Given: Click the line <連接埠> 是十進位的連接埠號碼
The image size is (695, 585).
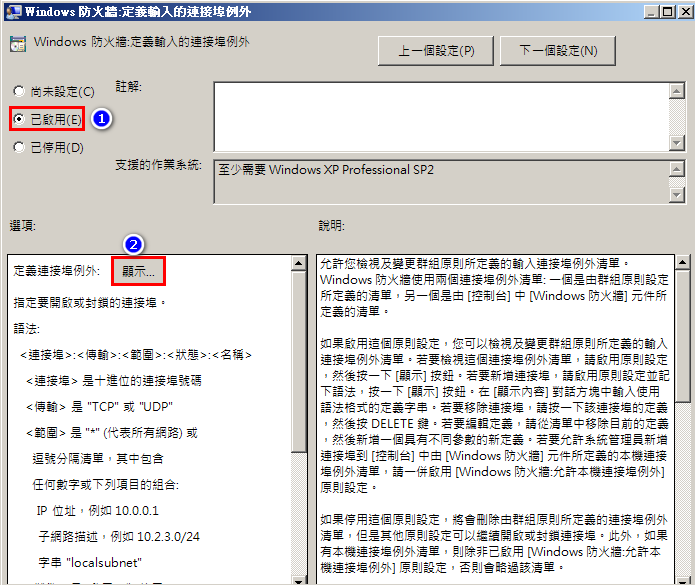Looking at the screenshot, I should point(113,381).
